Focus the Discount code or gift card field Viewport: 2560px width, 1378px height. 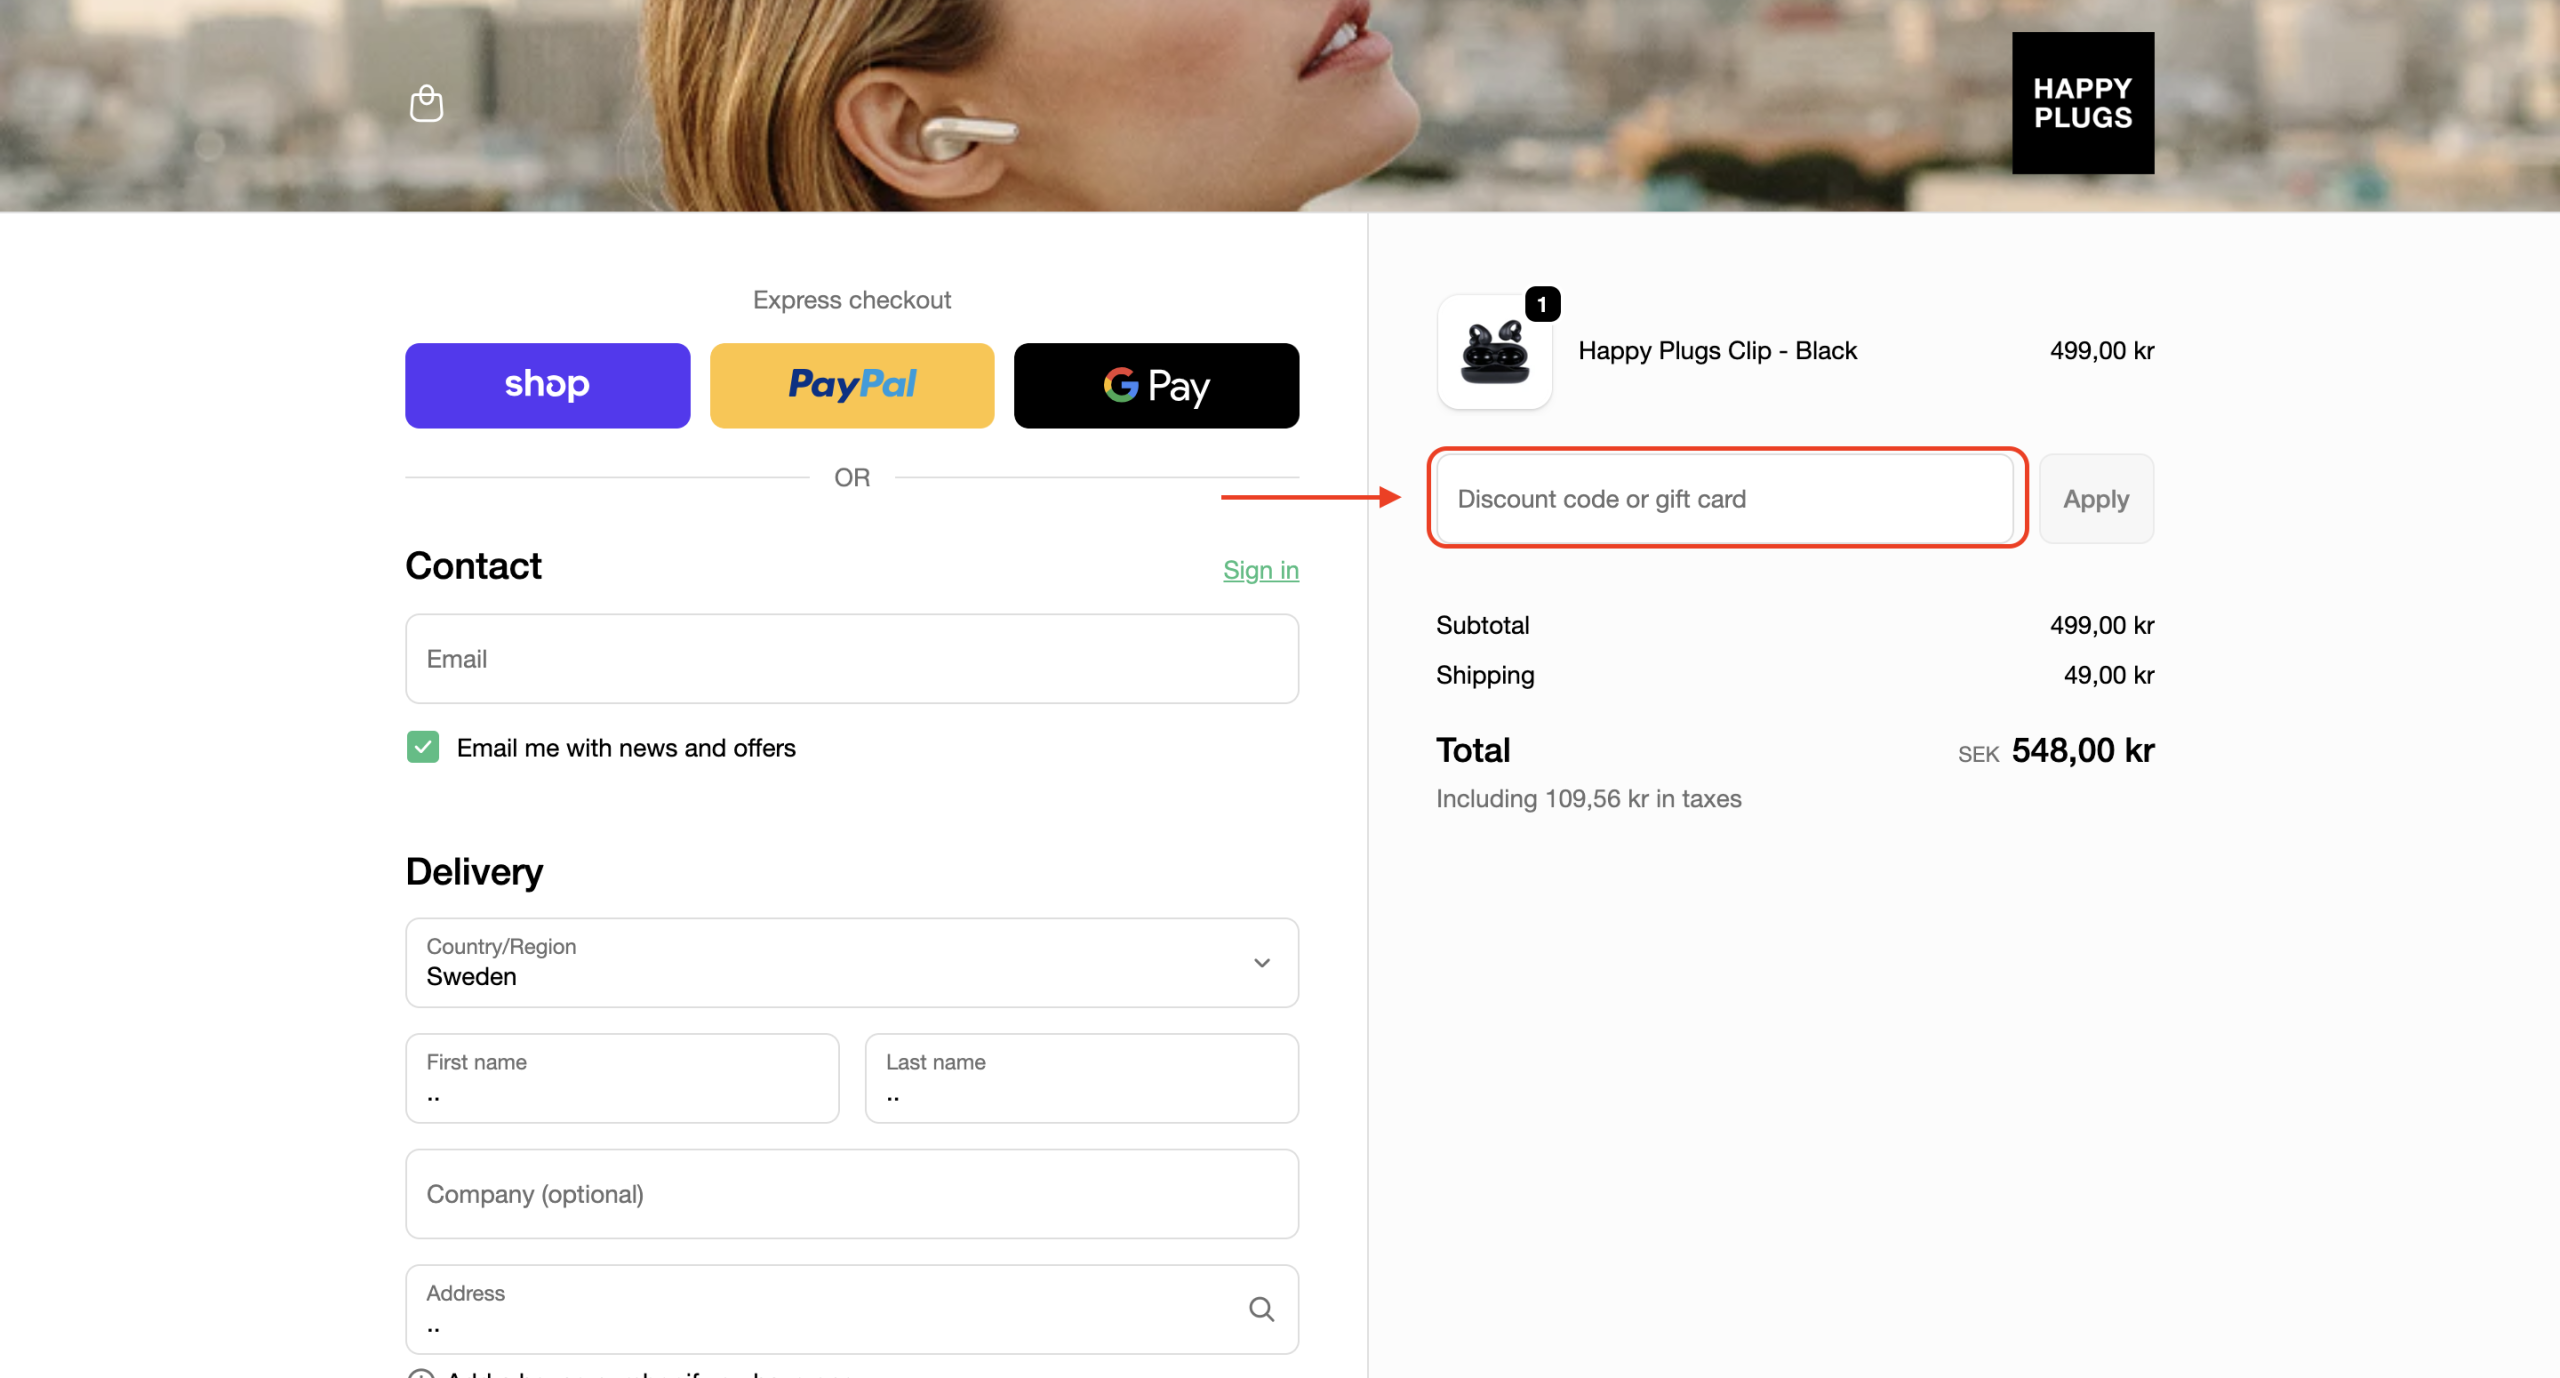point(1724,498)
